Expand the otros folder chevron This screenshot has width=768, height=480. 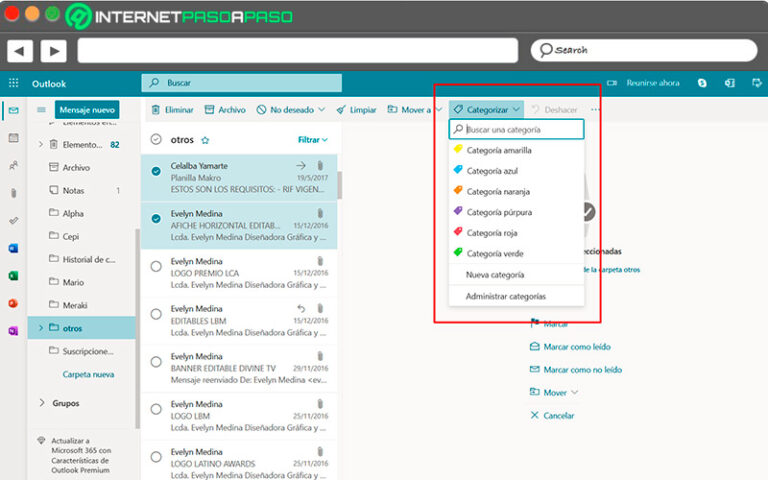pyautogui.click(x=41, y=328)
